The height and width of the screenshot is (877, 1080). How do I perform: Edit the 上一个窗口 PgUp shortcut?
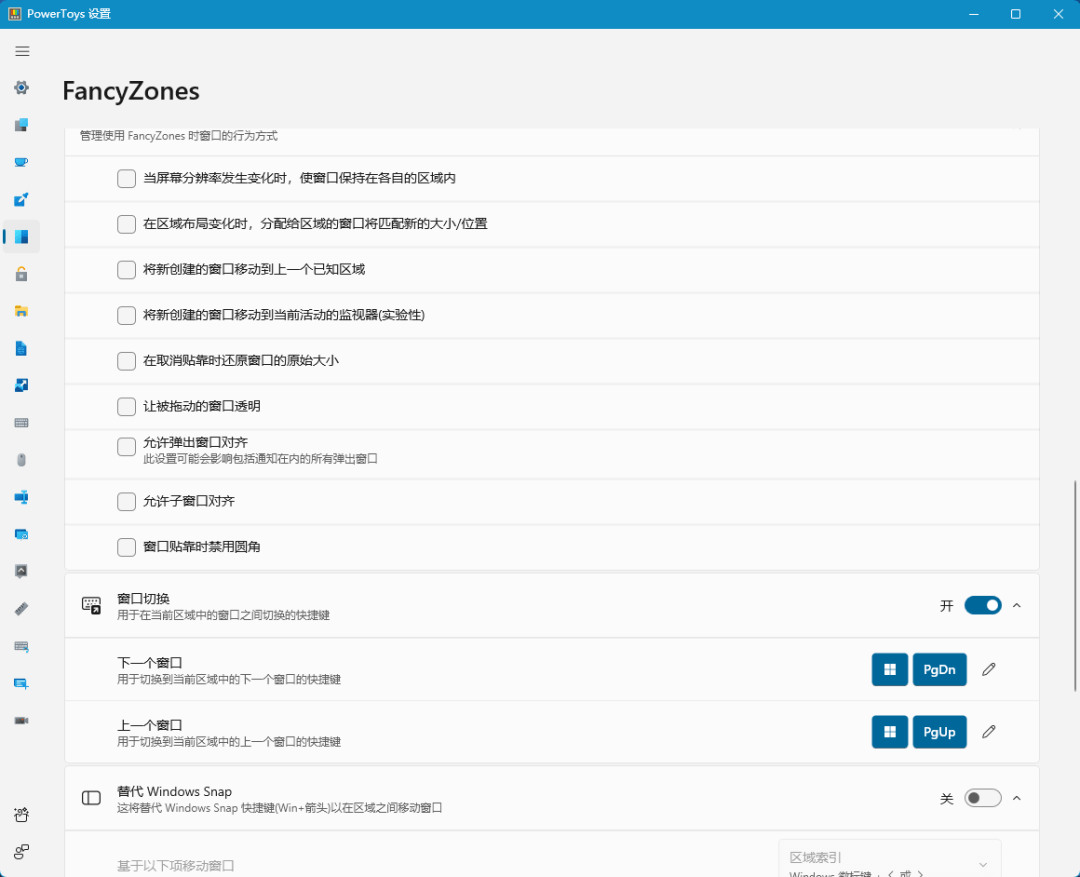988,731
